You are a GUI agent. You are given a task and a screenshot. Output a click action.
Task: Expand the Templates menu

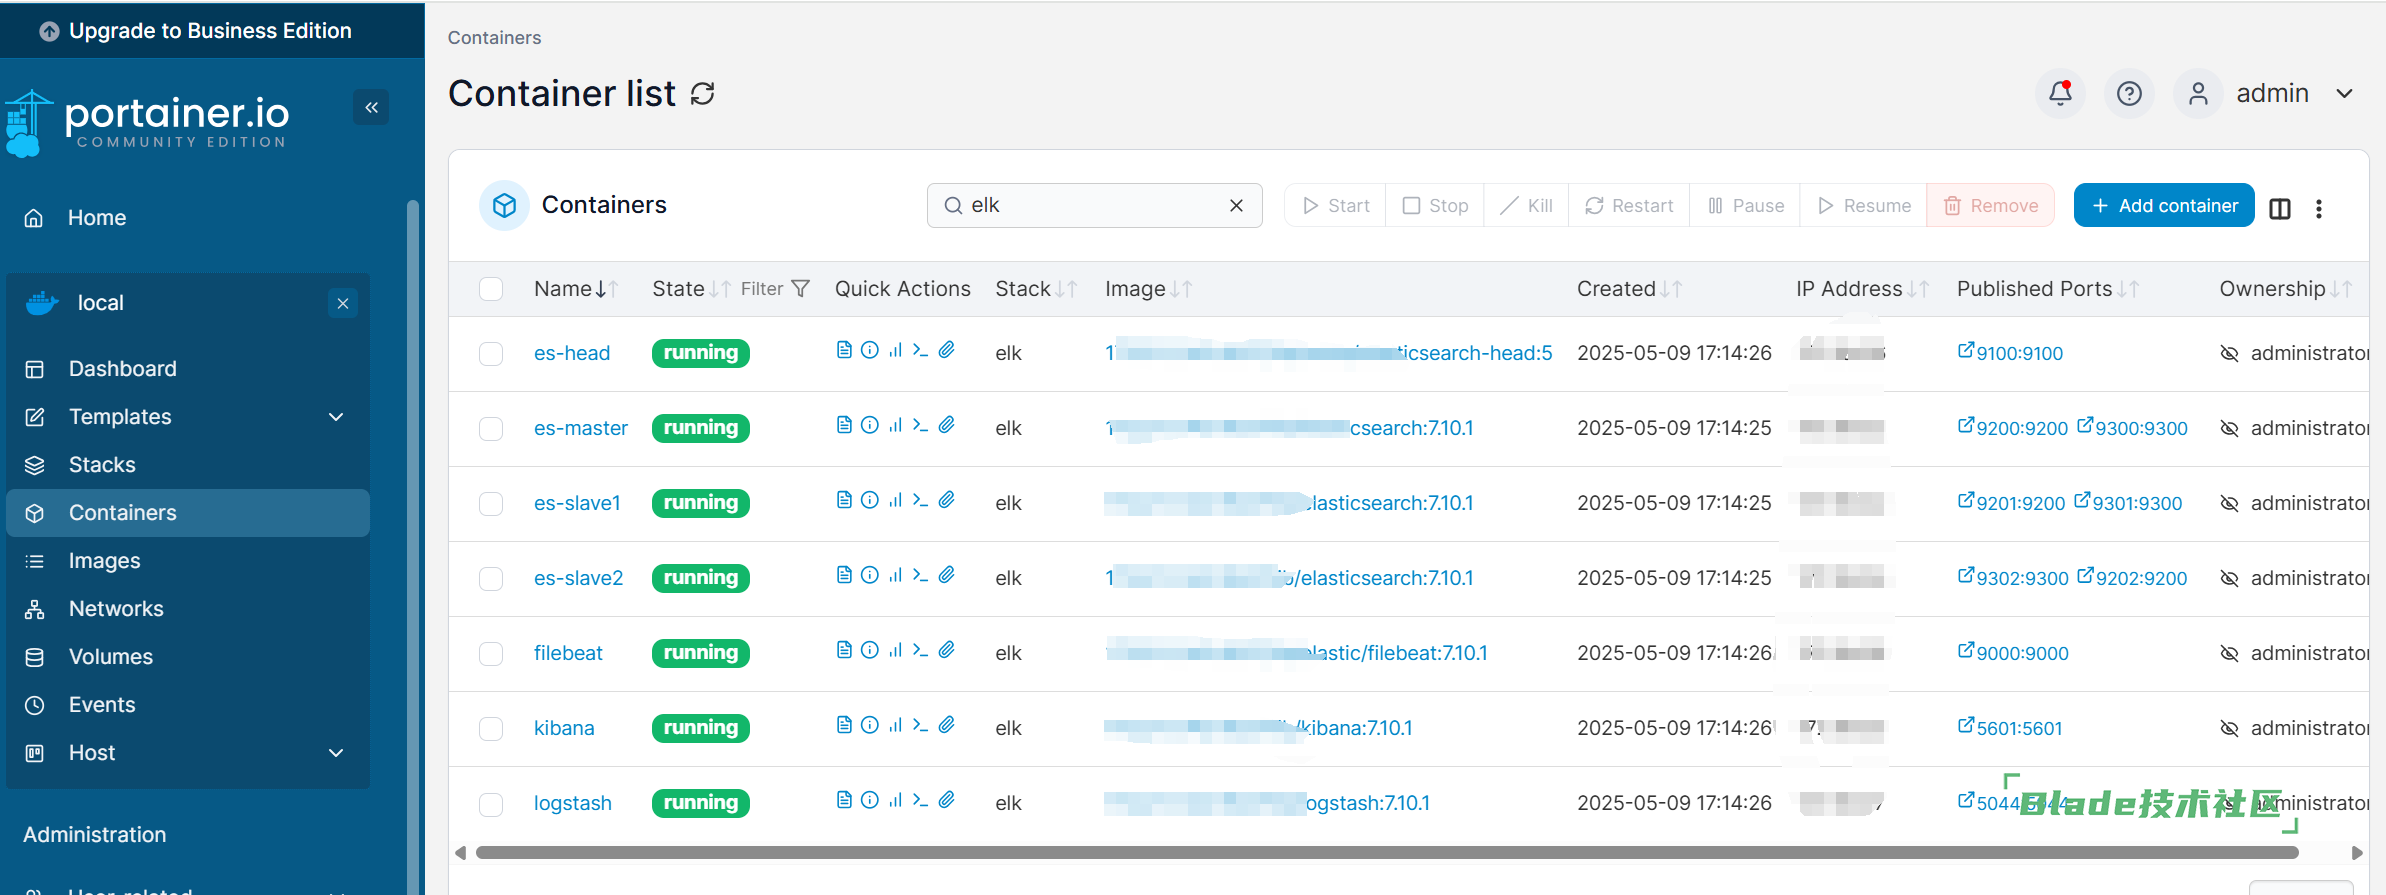[188, 417]
